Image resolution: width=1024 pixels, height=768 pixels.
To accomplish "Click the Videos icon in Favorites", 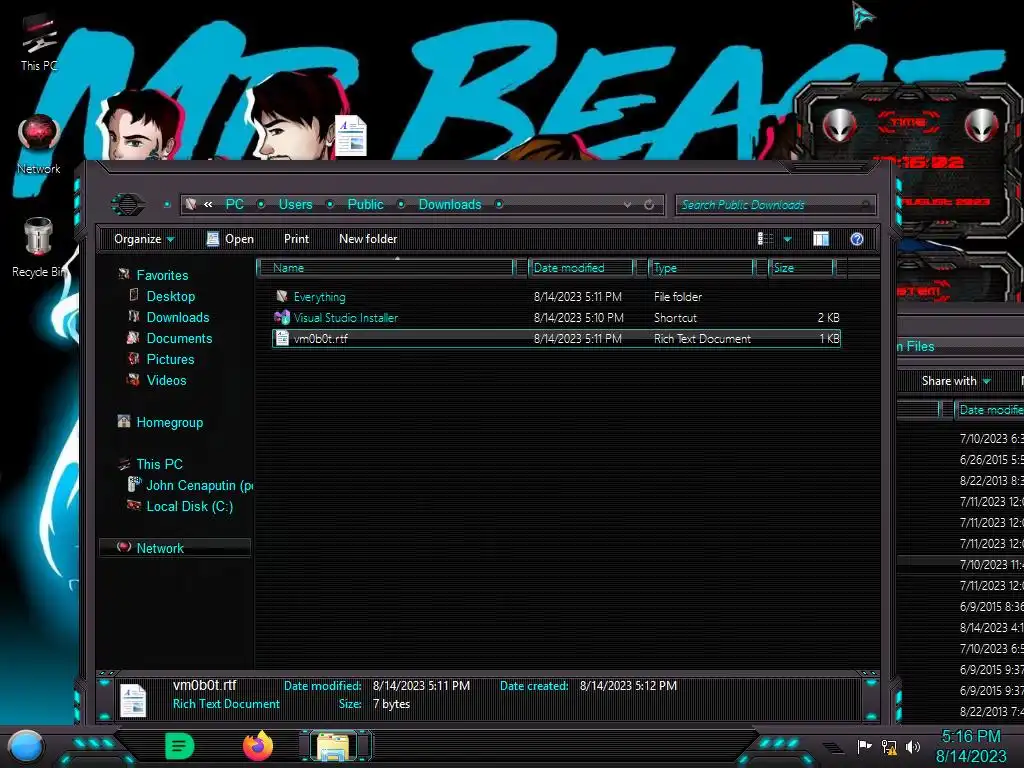I will click(x=134, y=379).
